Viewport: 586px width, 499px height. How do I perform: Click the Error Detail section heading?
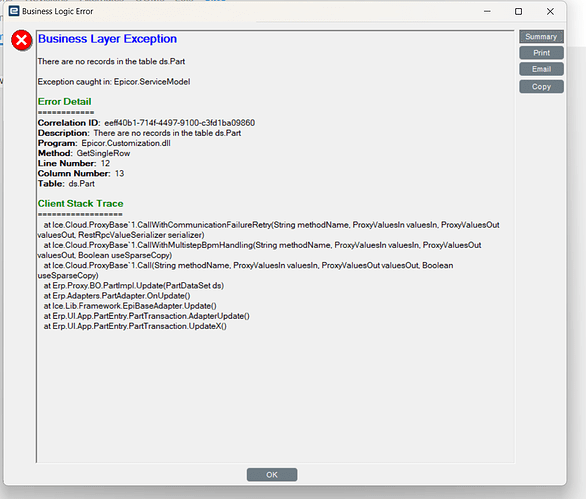(x=64, y=102)
